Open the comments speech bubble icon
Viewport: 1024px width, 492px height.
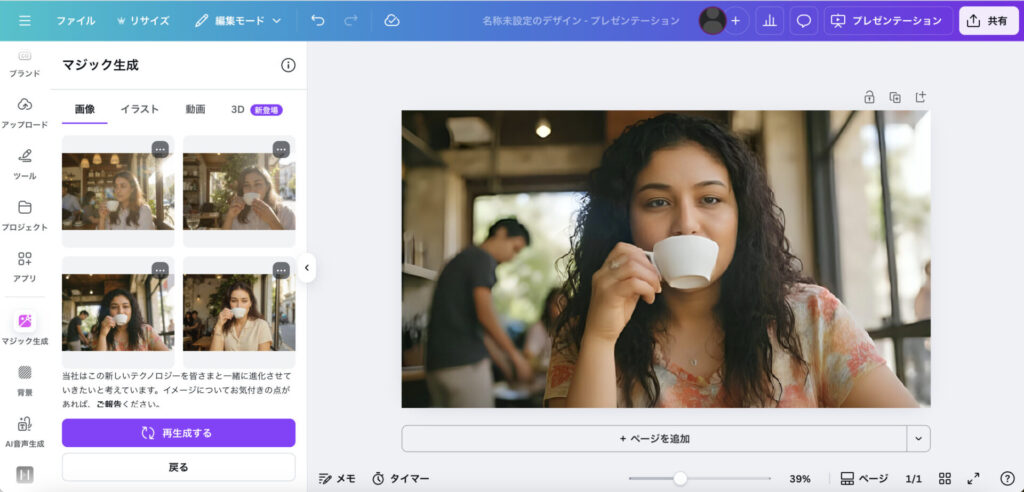tap(802, 20)
